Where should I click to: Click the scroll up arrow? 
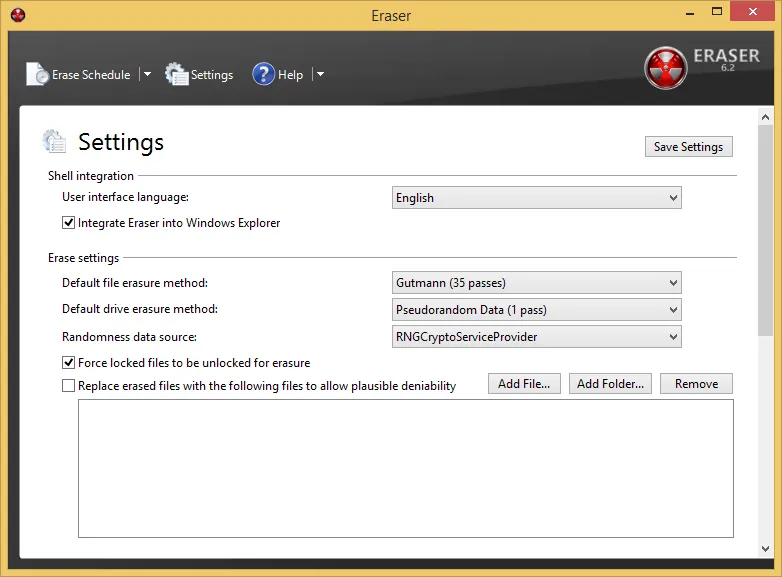coord(766,117)
